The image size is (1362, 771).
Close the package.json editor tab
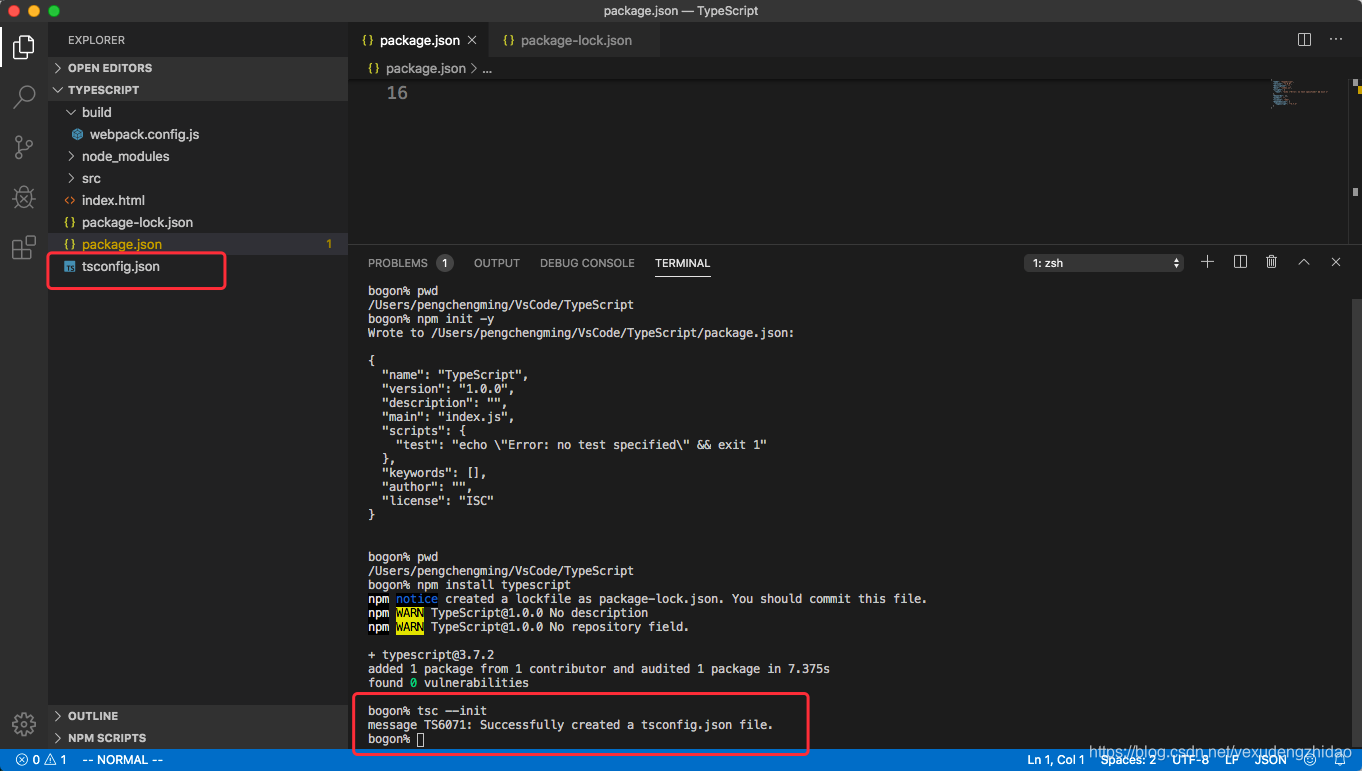point(472,41)
